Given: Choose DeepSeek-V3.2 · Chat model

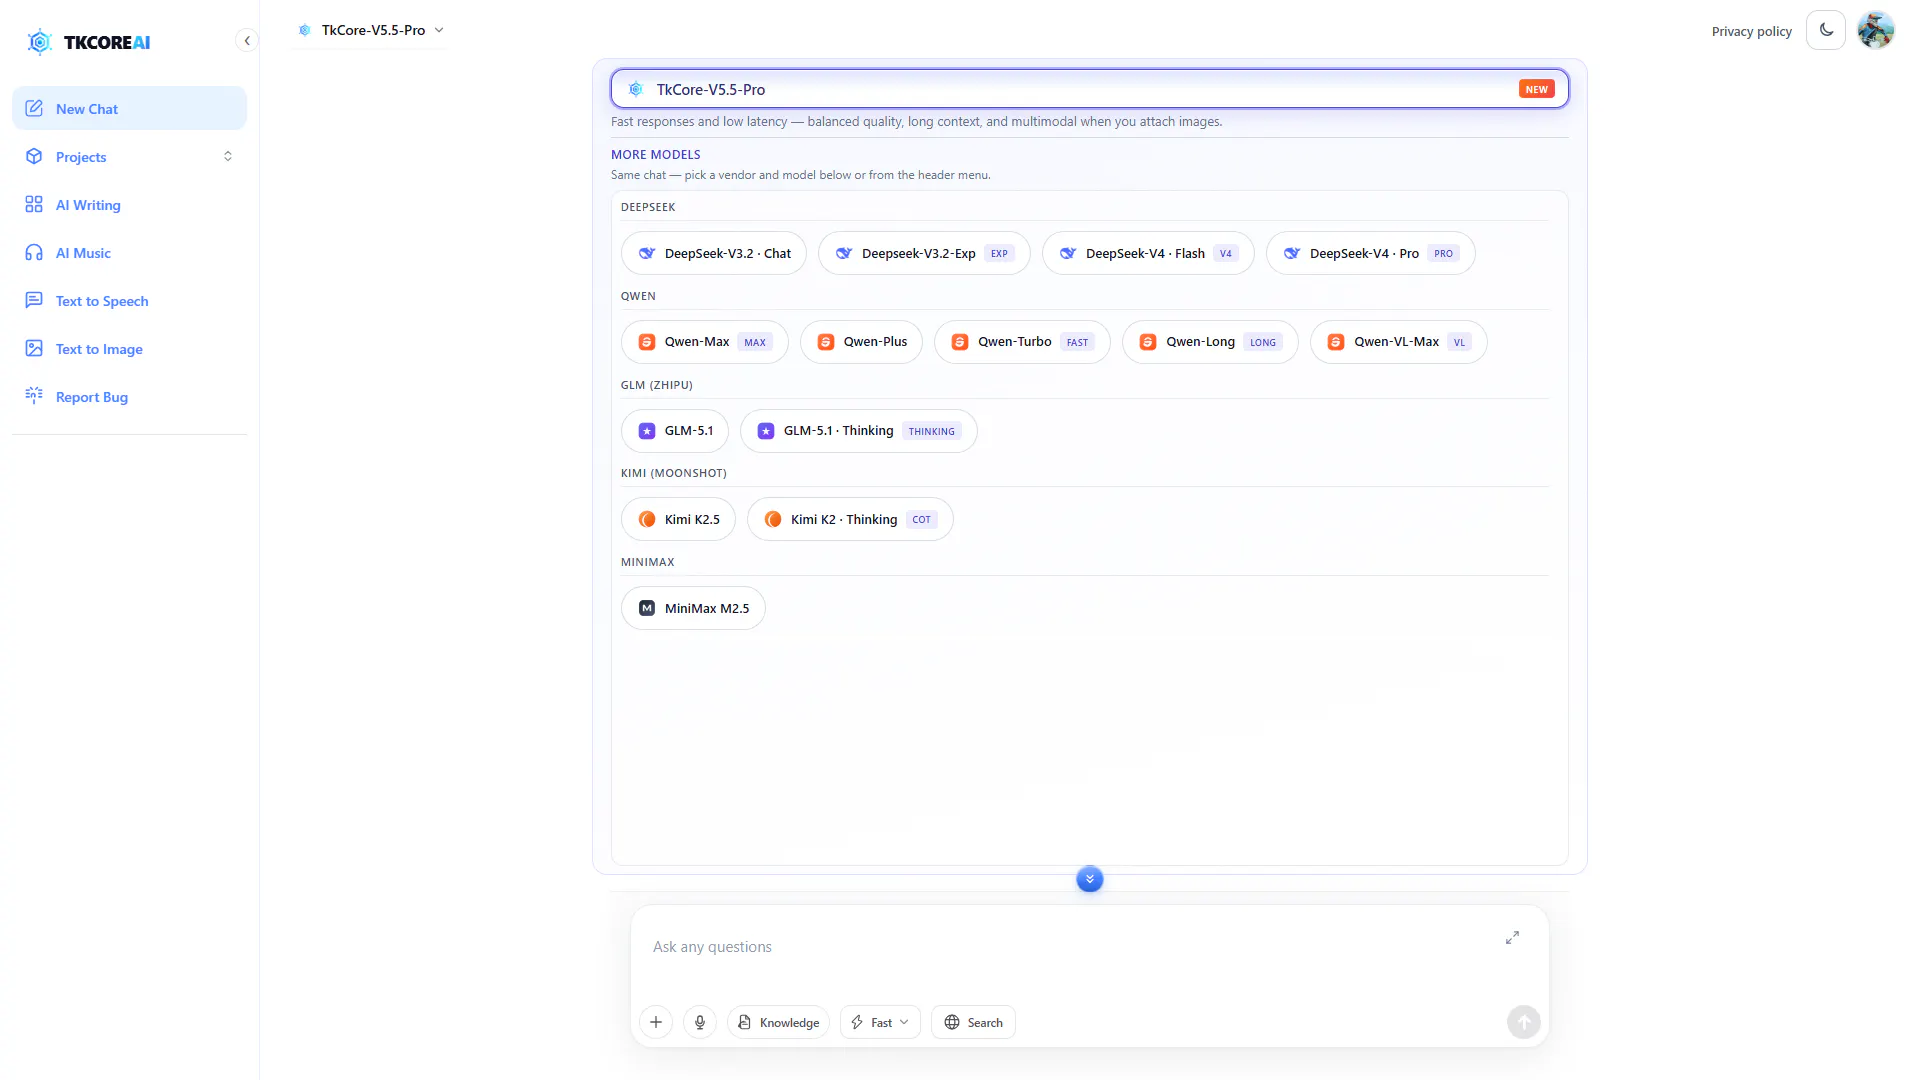Looking at the screenshot, I should (714, 254).
